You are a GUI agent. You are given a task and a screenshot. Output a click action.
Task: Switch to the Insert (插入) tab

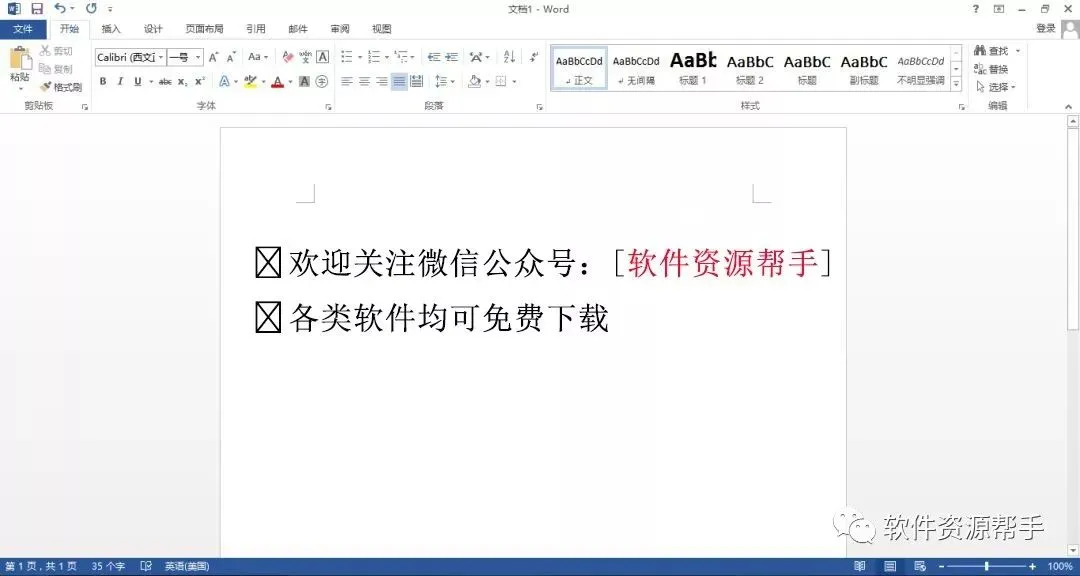point(111,29)
